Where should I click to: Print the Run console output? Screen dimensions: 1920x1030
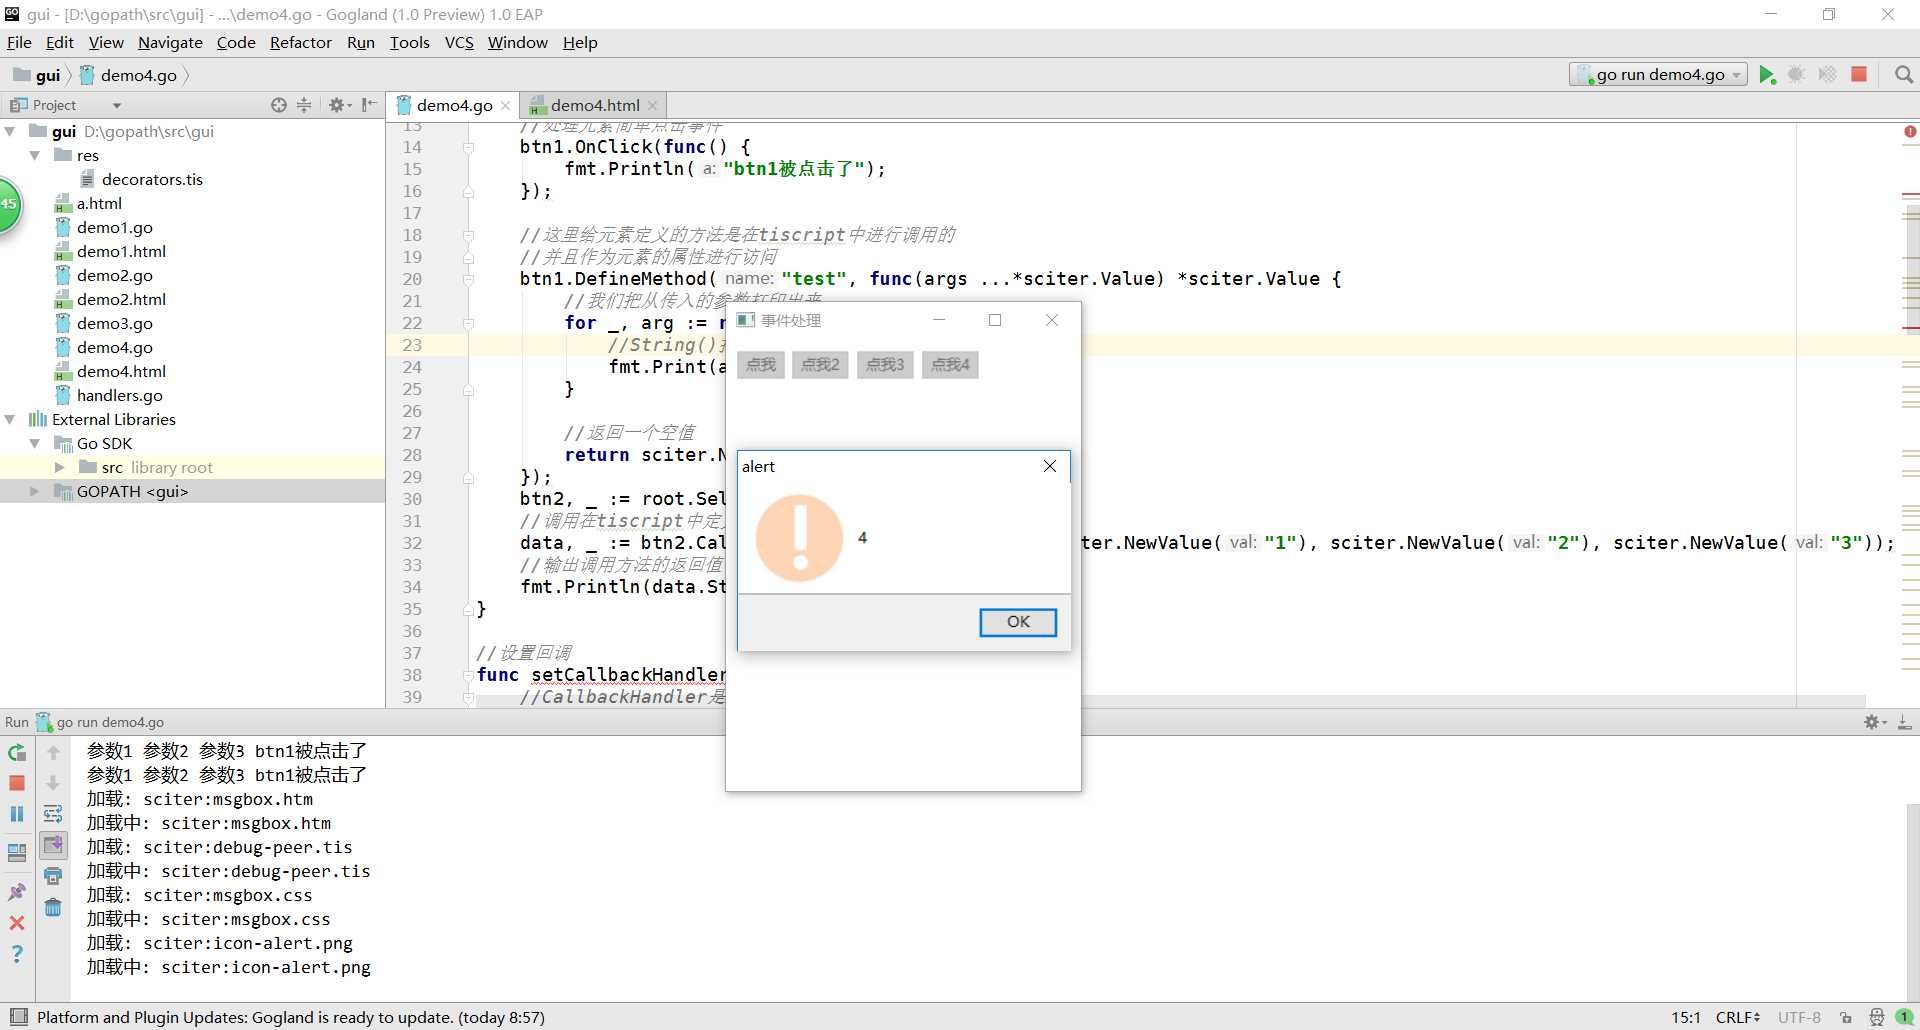tap(53, 877)
